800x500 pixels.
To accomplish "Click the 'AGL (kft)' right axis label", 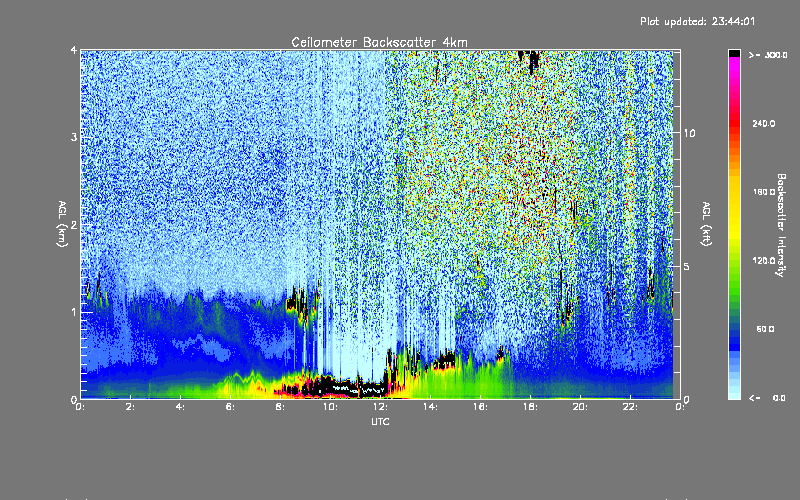I will coord(706,224).
